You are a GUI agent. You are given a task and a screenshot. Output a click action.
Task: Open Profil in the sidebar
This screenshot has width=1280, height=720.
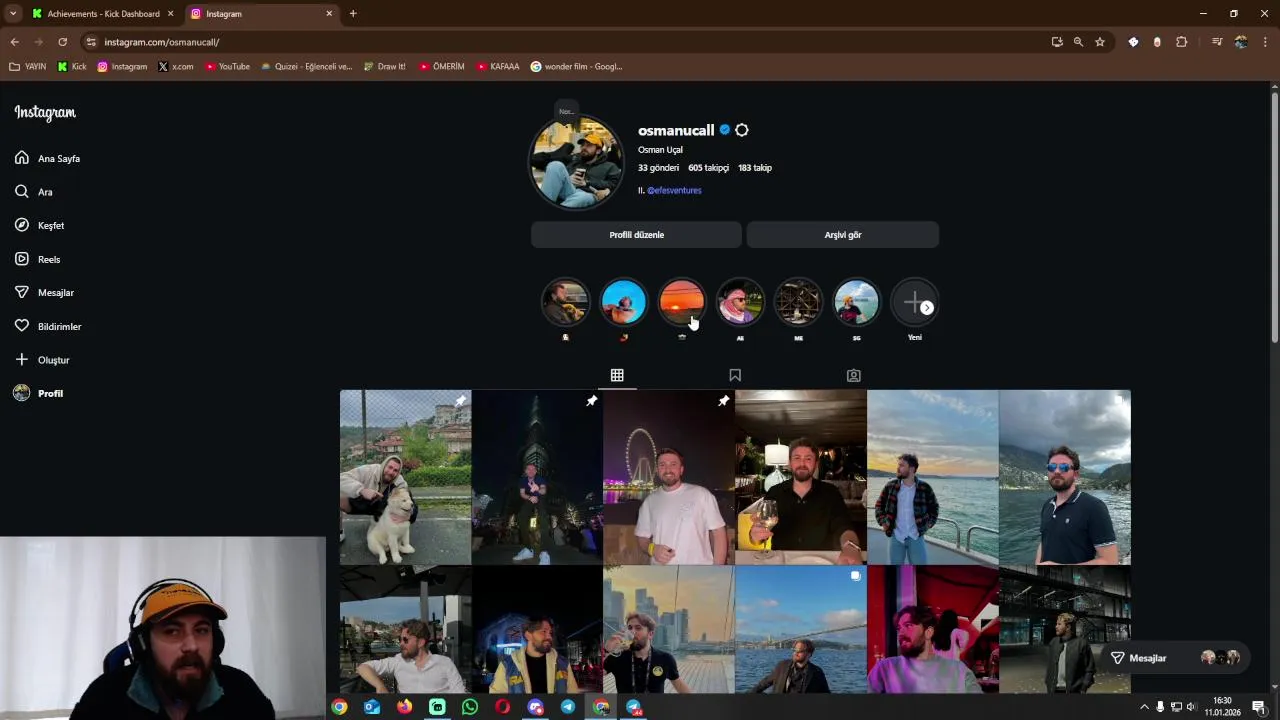[38, 393]
